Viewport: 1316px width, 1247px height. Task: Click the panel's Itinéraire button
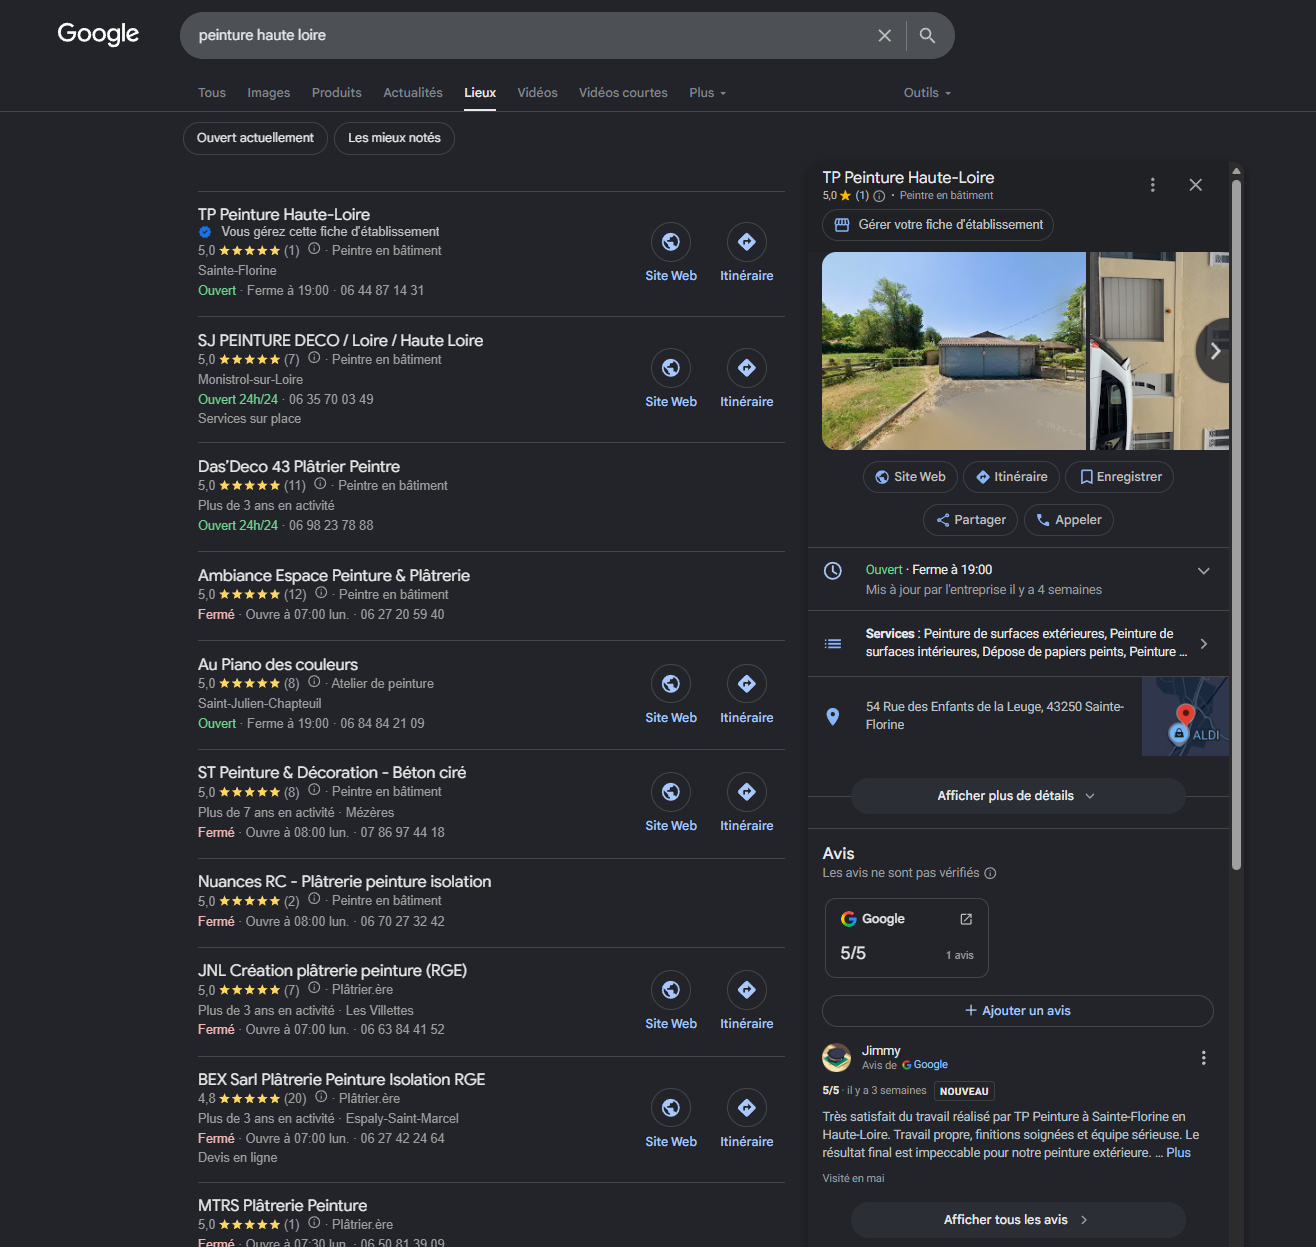[x=1011, y=477]
